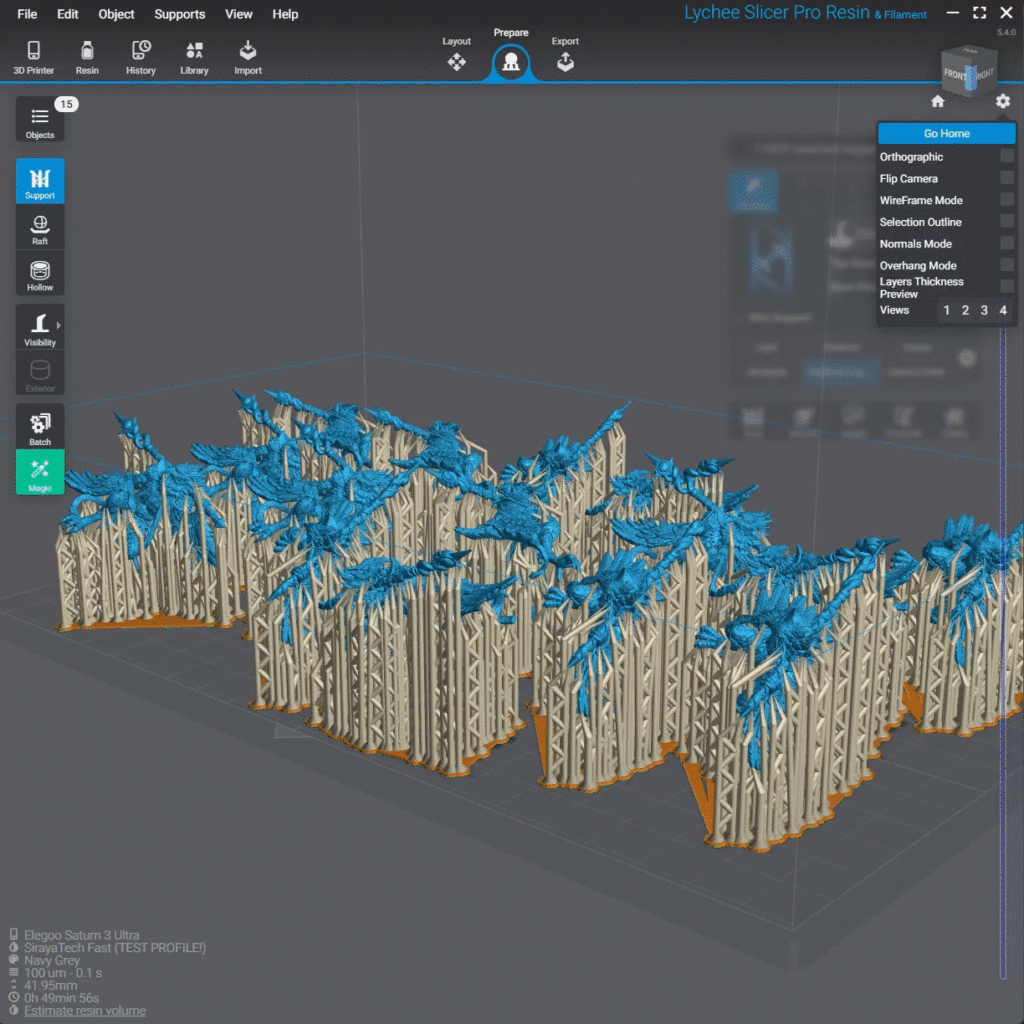Click the Go Home button
The height and width of the screenshot is (1024, 1024).
coord(946,133)
